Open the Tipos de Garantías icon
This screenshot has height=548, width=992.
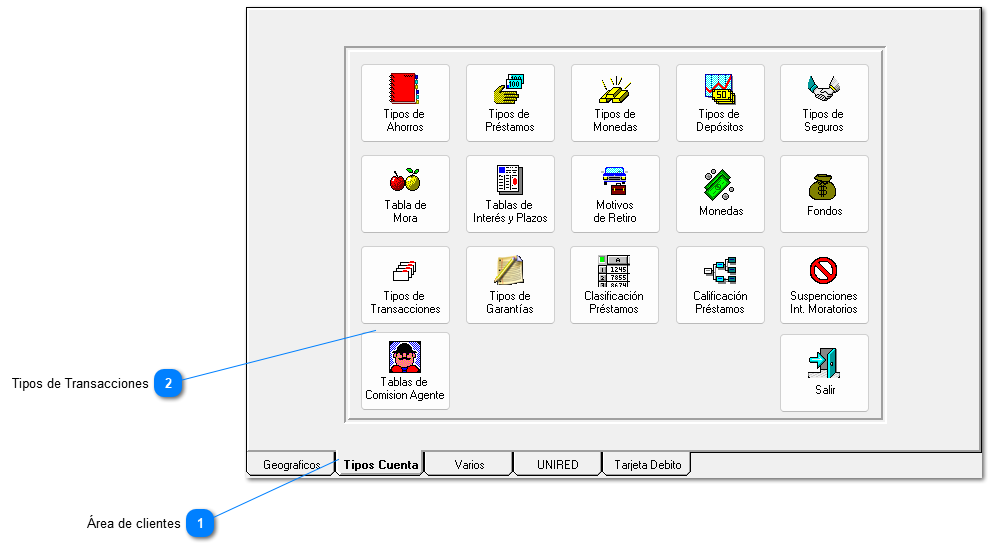[510, 285]
